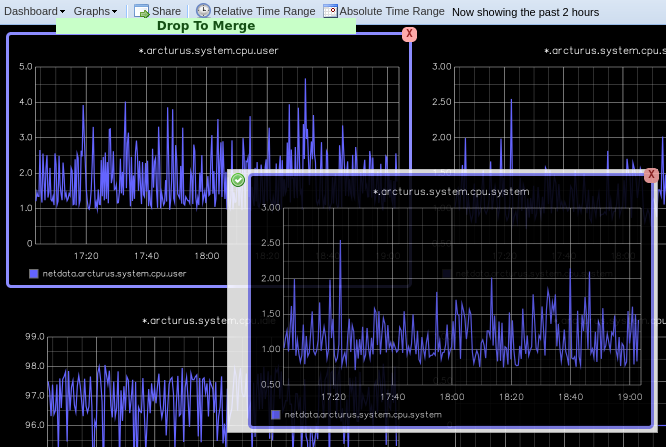Click the bottom-left cpu idle graph plot

pyautogui.click(x=137, y=391)
